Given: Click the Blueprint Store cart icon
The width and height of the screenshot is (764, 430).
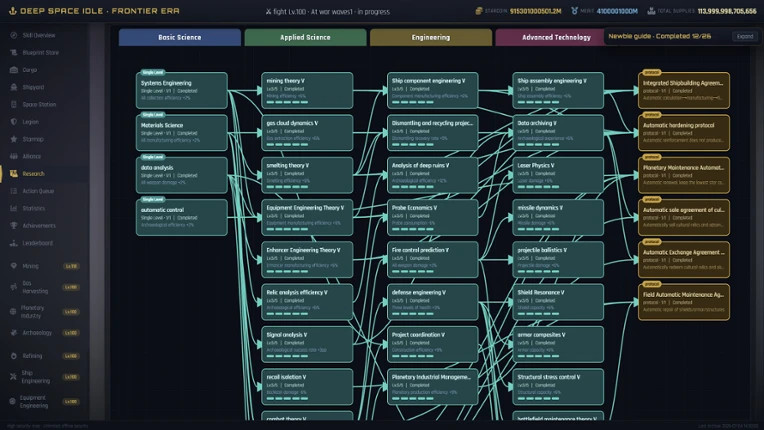Looking at the screenshot, I should [x=14, y=53].
